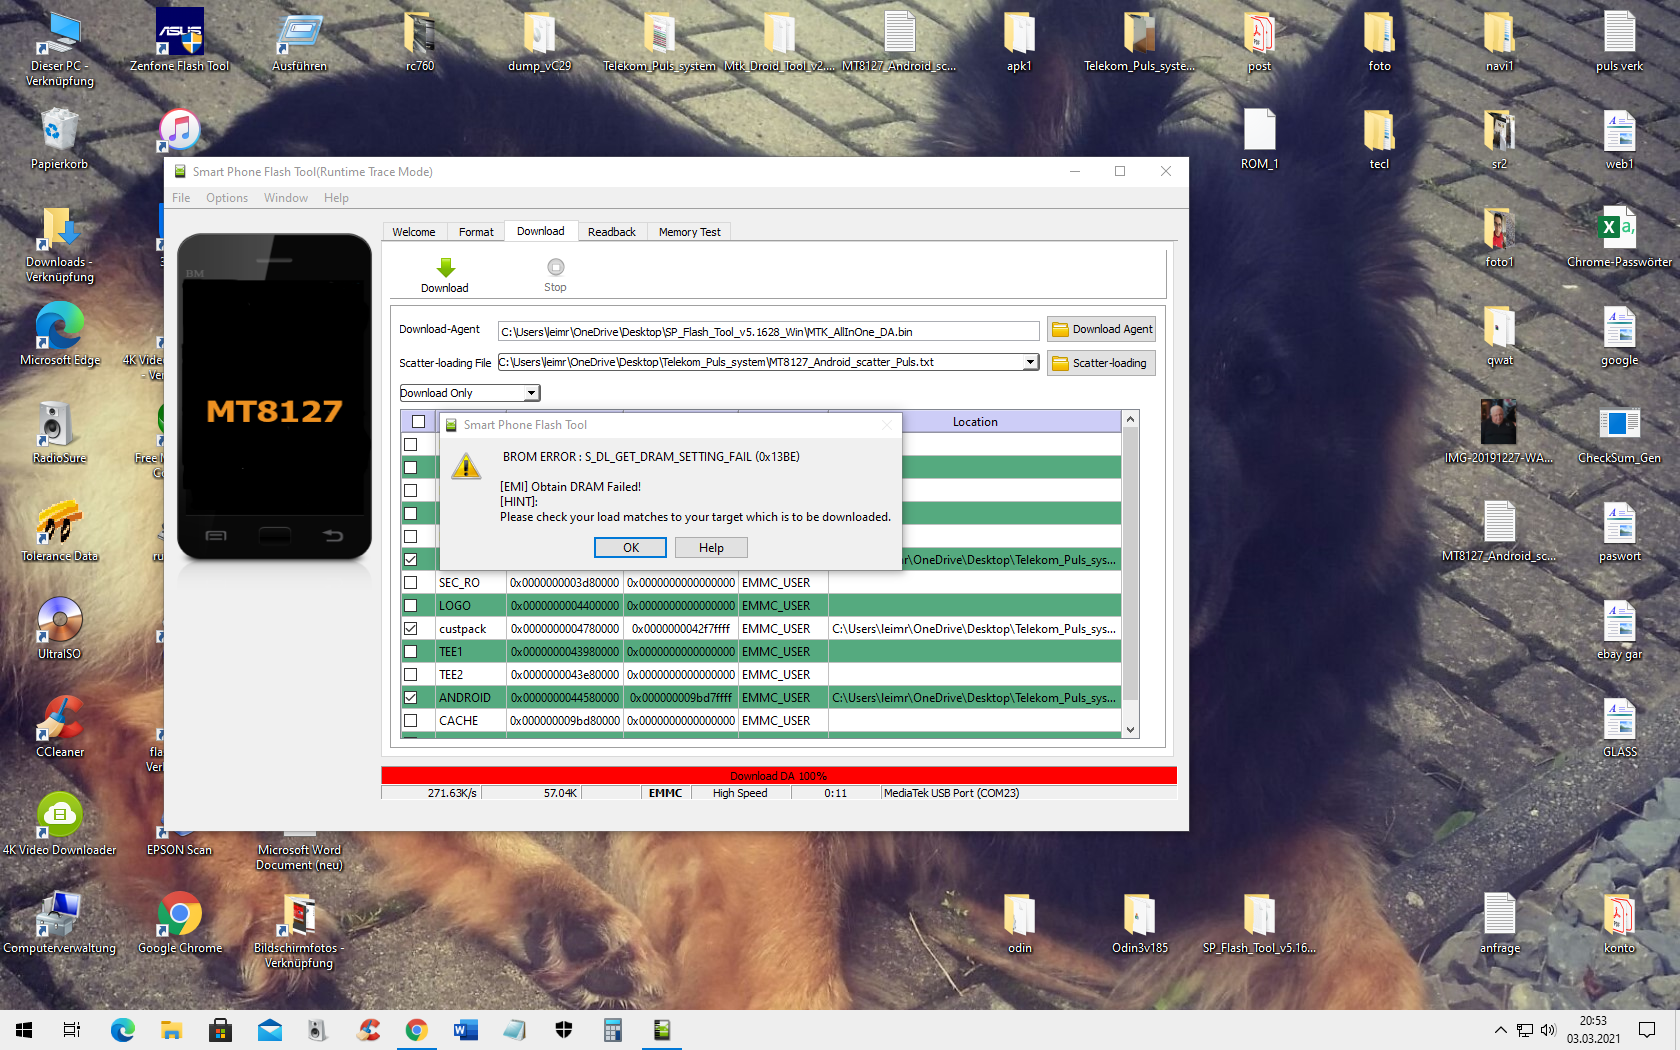Click the taskbar clock showing 20:53
Viewport: 1680px width, 1050px height.
pyautogui.click(x=1593, y=1030)
